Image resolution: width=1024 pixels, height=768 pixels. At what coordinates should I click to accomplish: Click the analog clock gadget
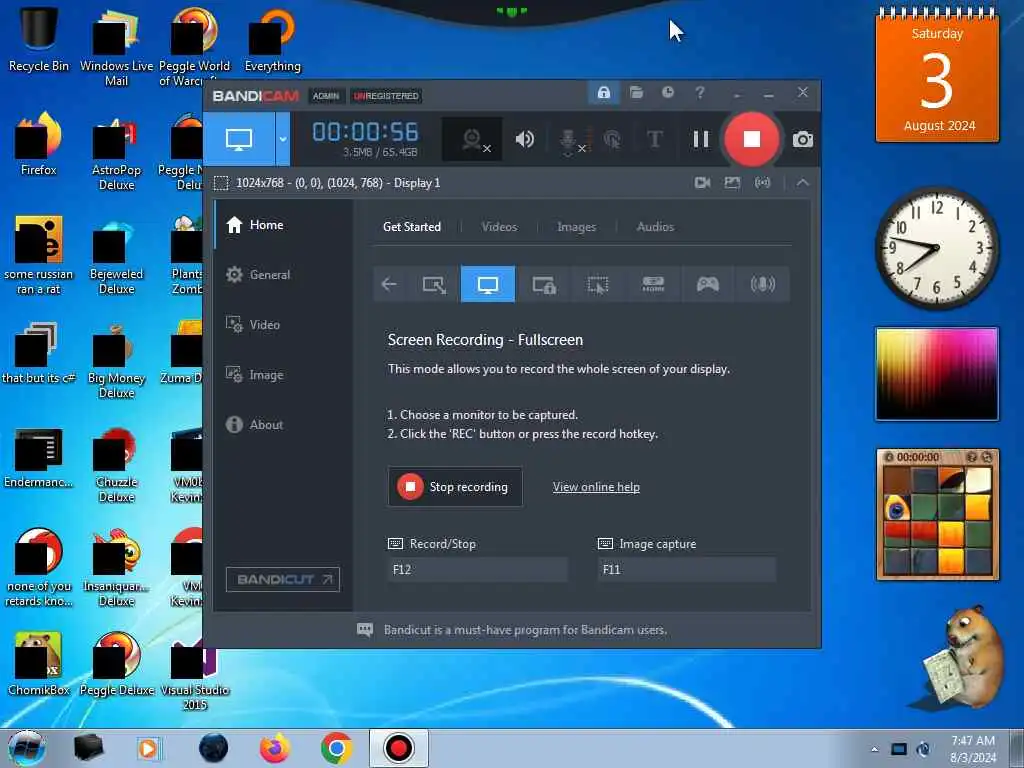937,248
